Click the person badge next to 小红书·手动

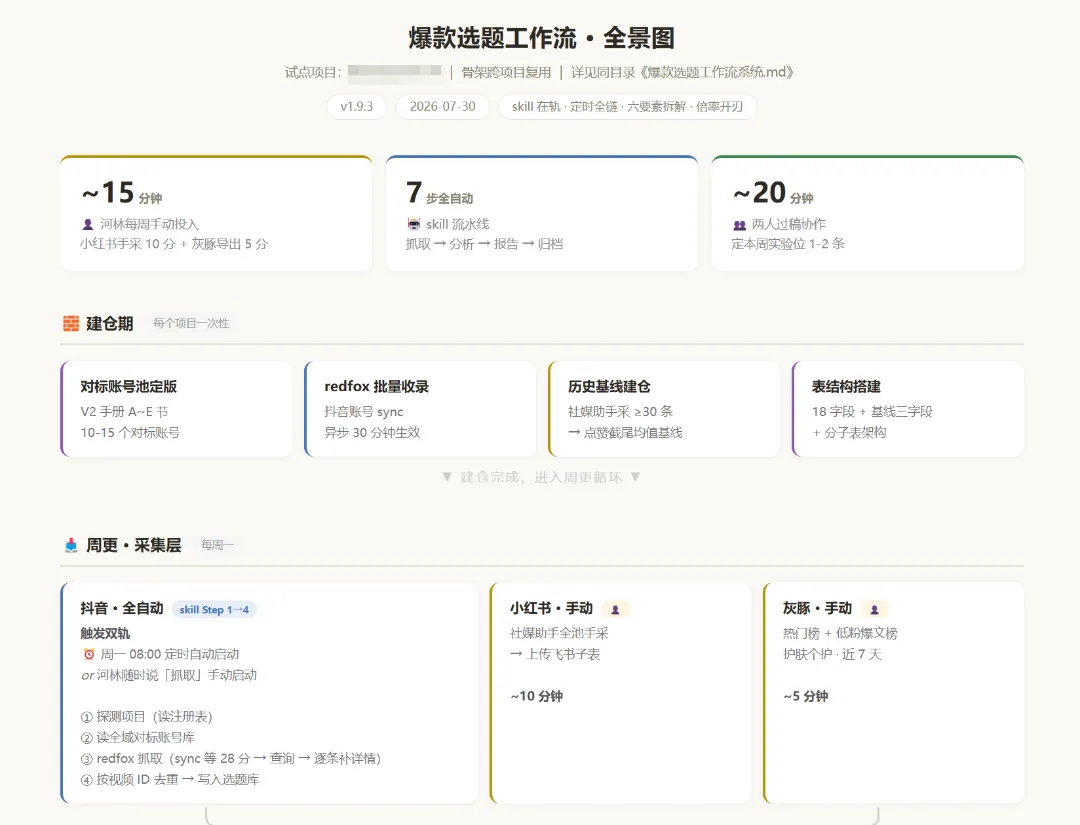615,609
